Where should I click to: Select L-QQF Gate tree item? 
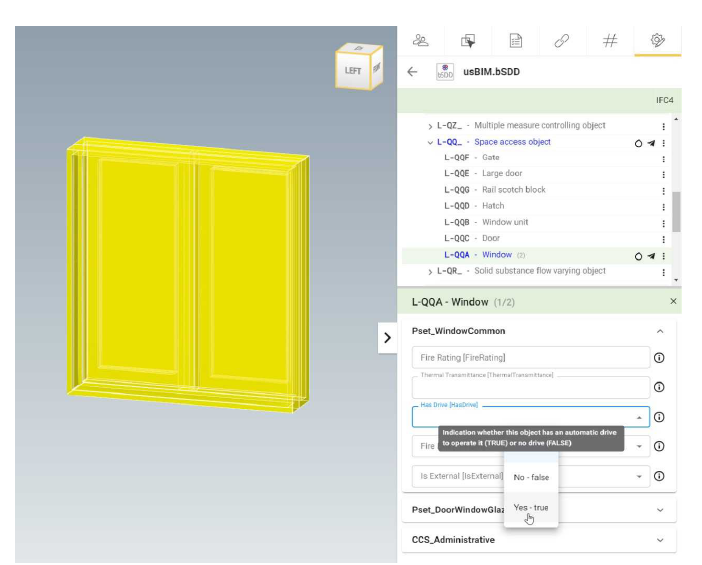pos(471,158)
